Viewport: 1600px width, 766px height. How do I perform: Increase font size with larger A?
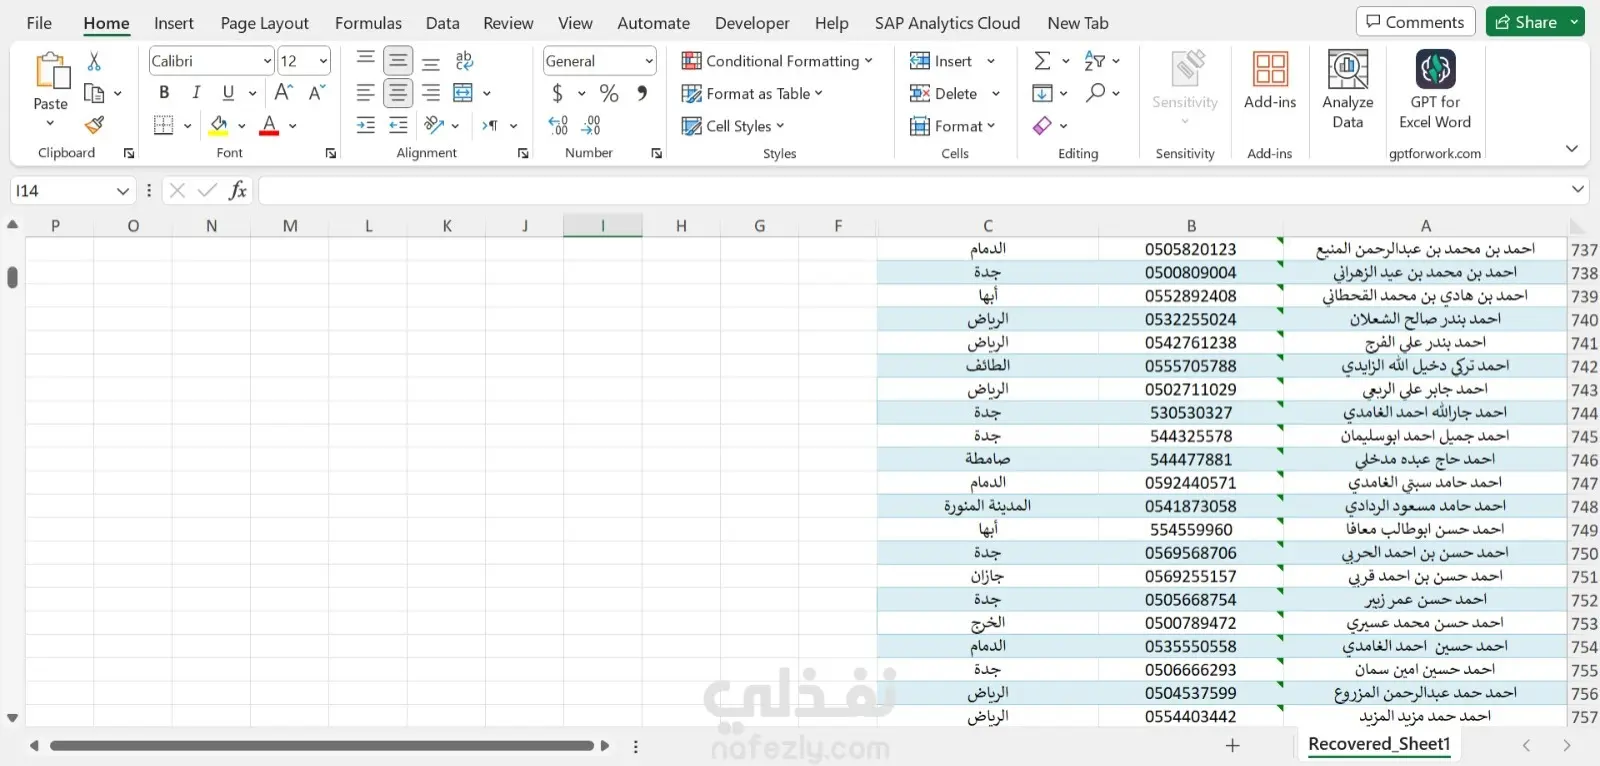(x=284, y=93)
